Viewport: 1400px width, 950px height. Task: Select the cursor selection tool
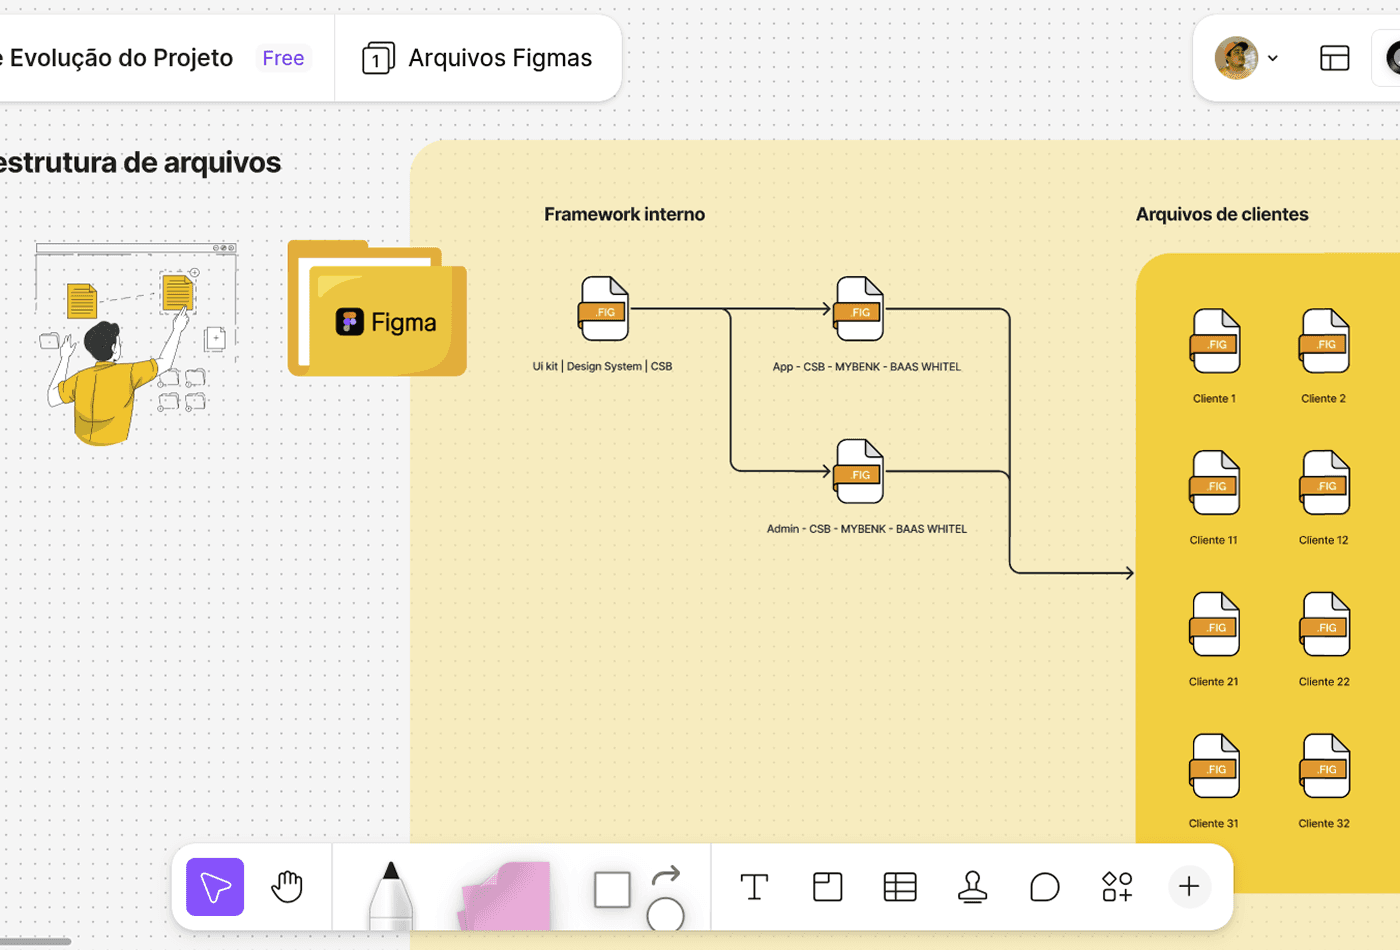click(x=214, y=886)
